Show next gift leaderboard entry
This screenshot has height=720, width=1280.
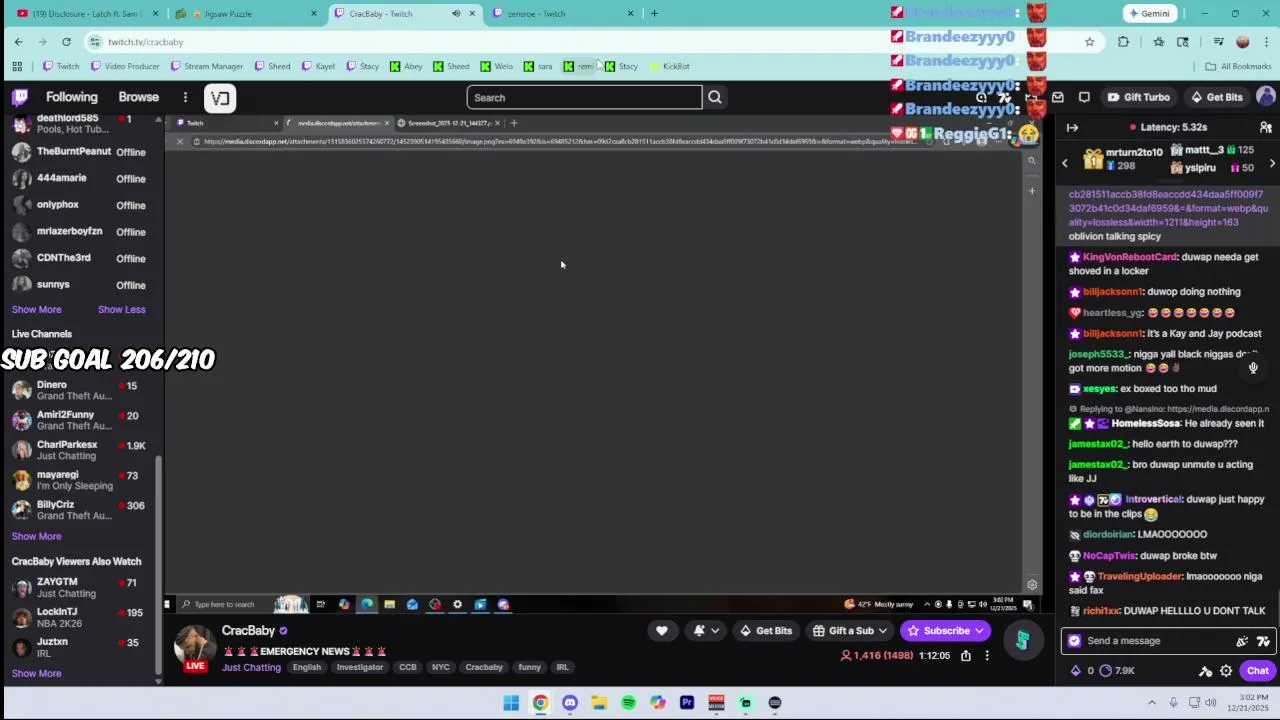tap(1272, 163)
